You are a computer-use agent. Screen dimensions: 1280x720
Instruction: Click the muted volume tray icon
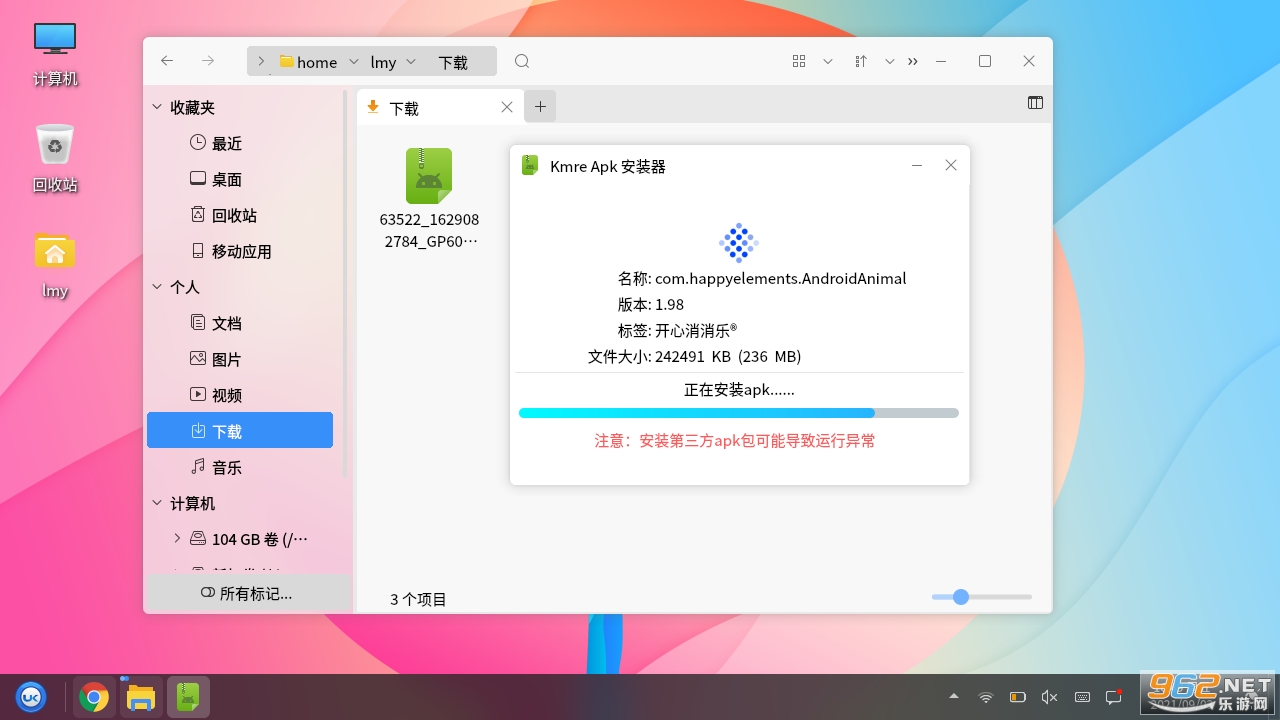click(x=1050, y=697)
